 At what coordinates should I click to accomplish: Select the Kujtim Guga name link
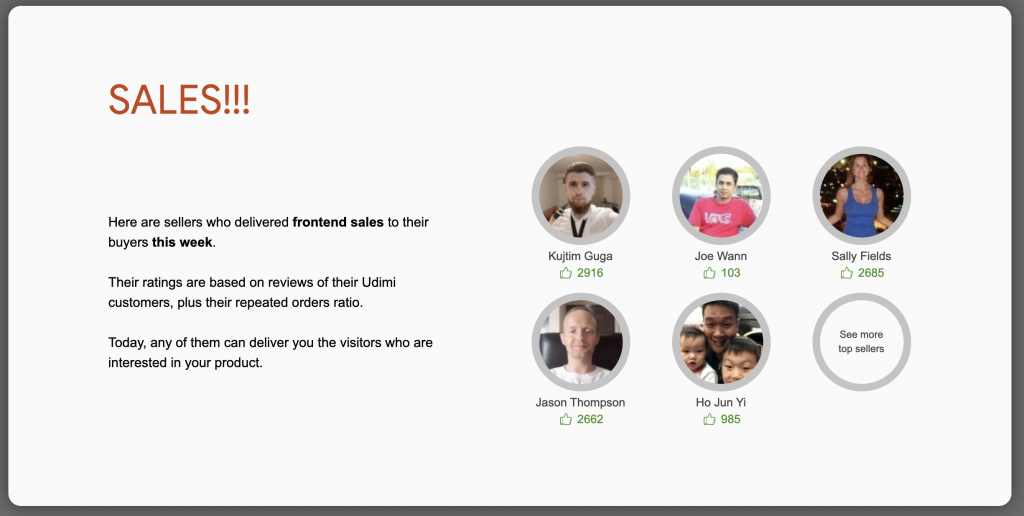pyautogui.click(x=581, y=256)
